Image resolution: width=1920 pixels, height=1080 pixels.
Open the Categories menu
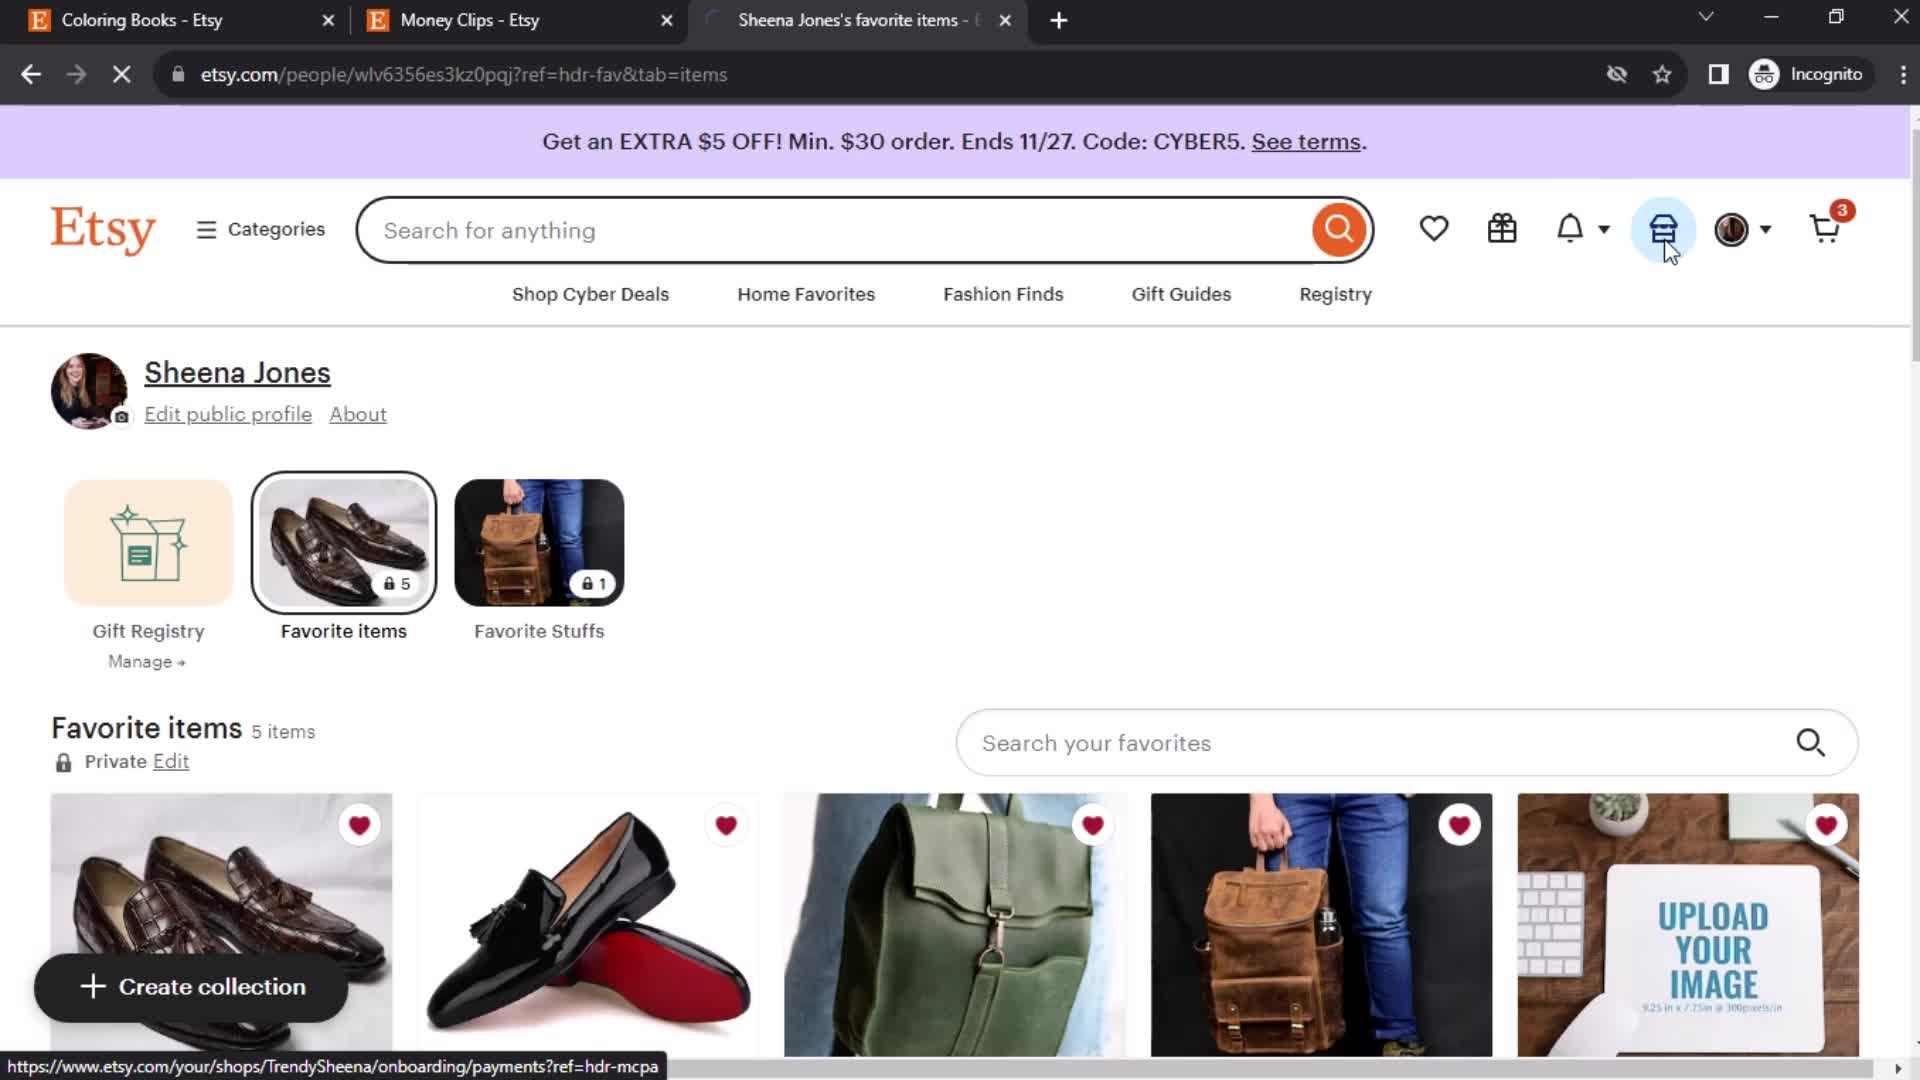point(259,229)
